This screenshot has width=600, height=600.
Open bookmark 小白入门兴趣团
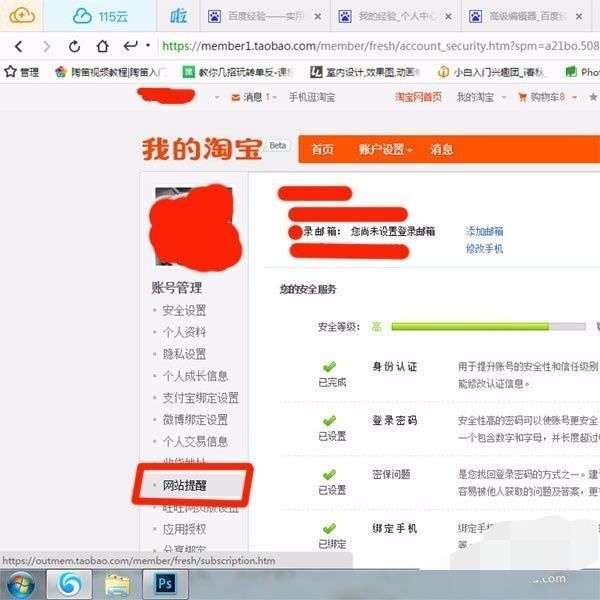tap(492, 72)
